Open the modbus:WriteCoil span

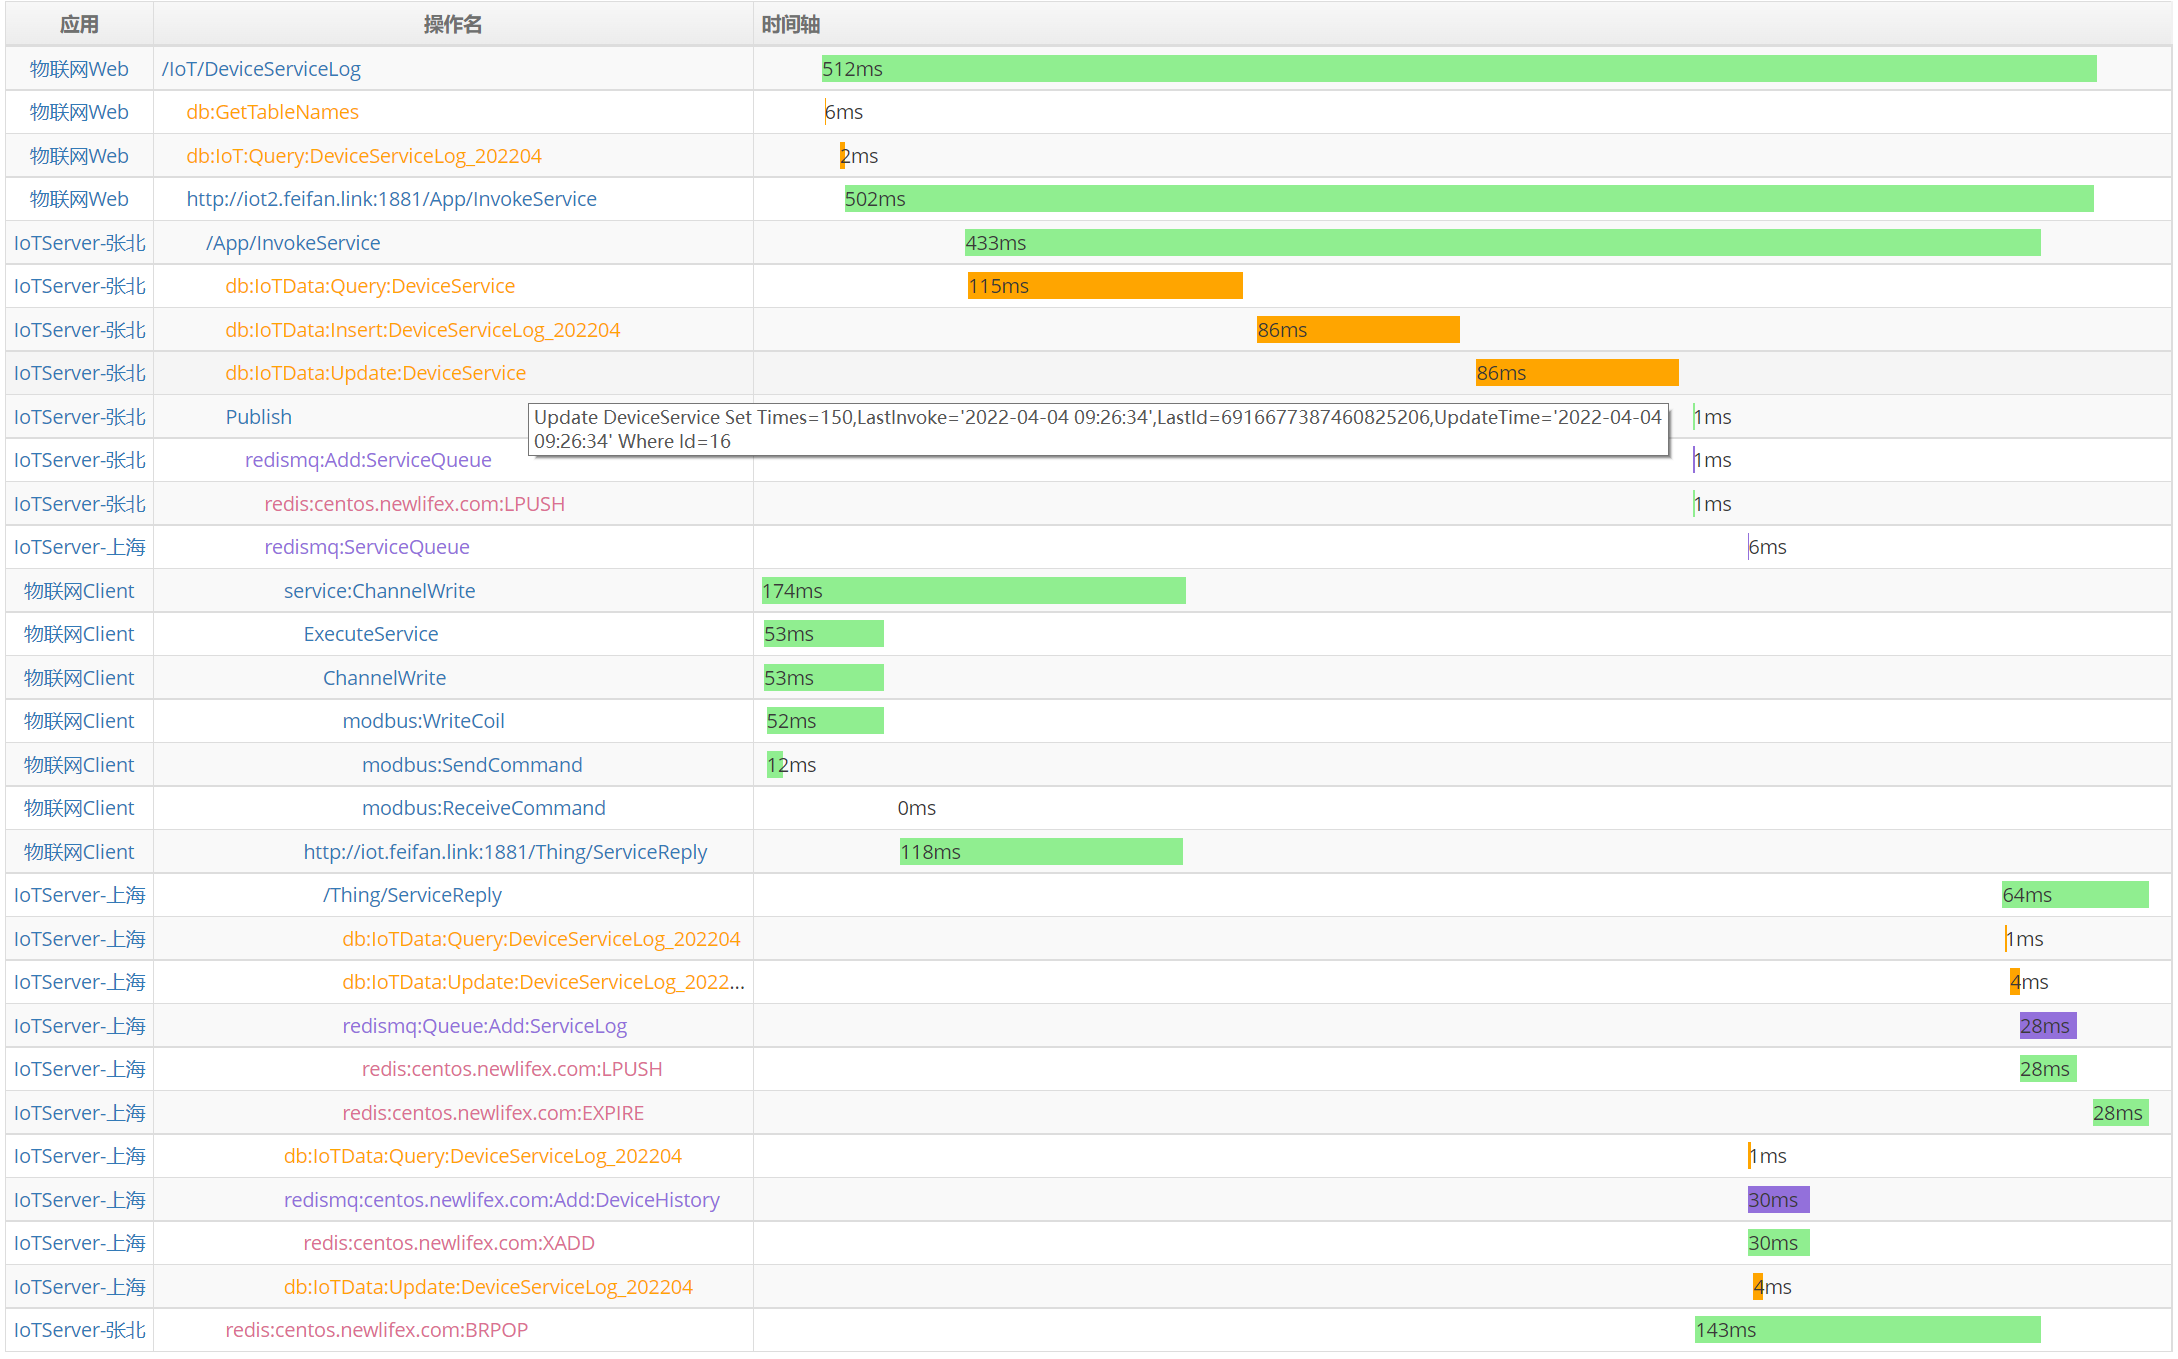(x=423, y=721)
